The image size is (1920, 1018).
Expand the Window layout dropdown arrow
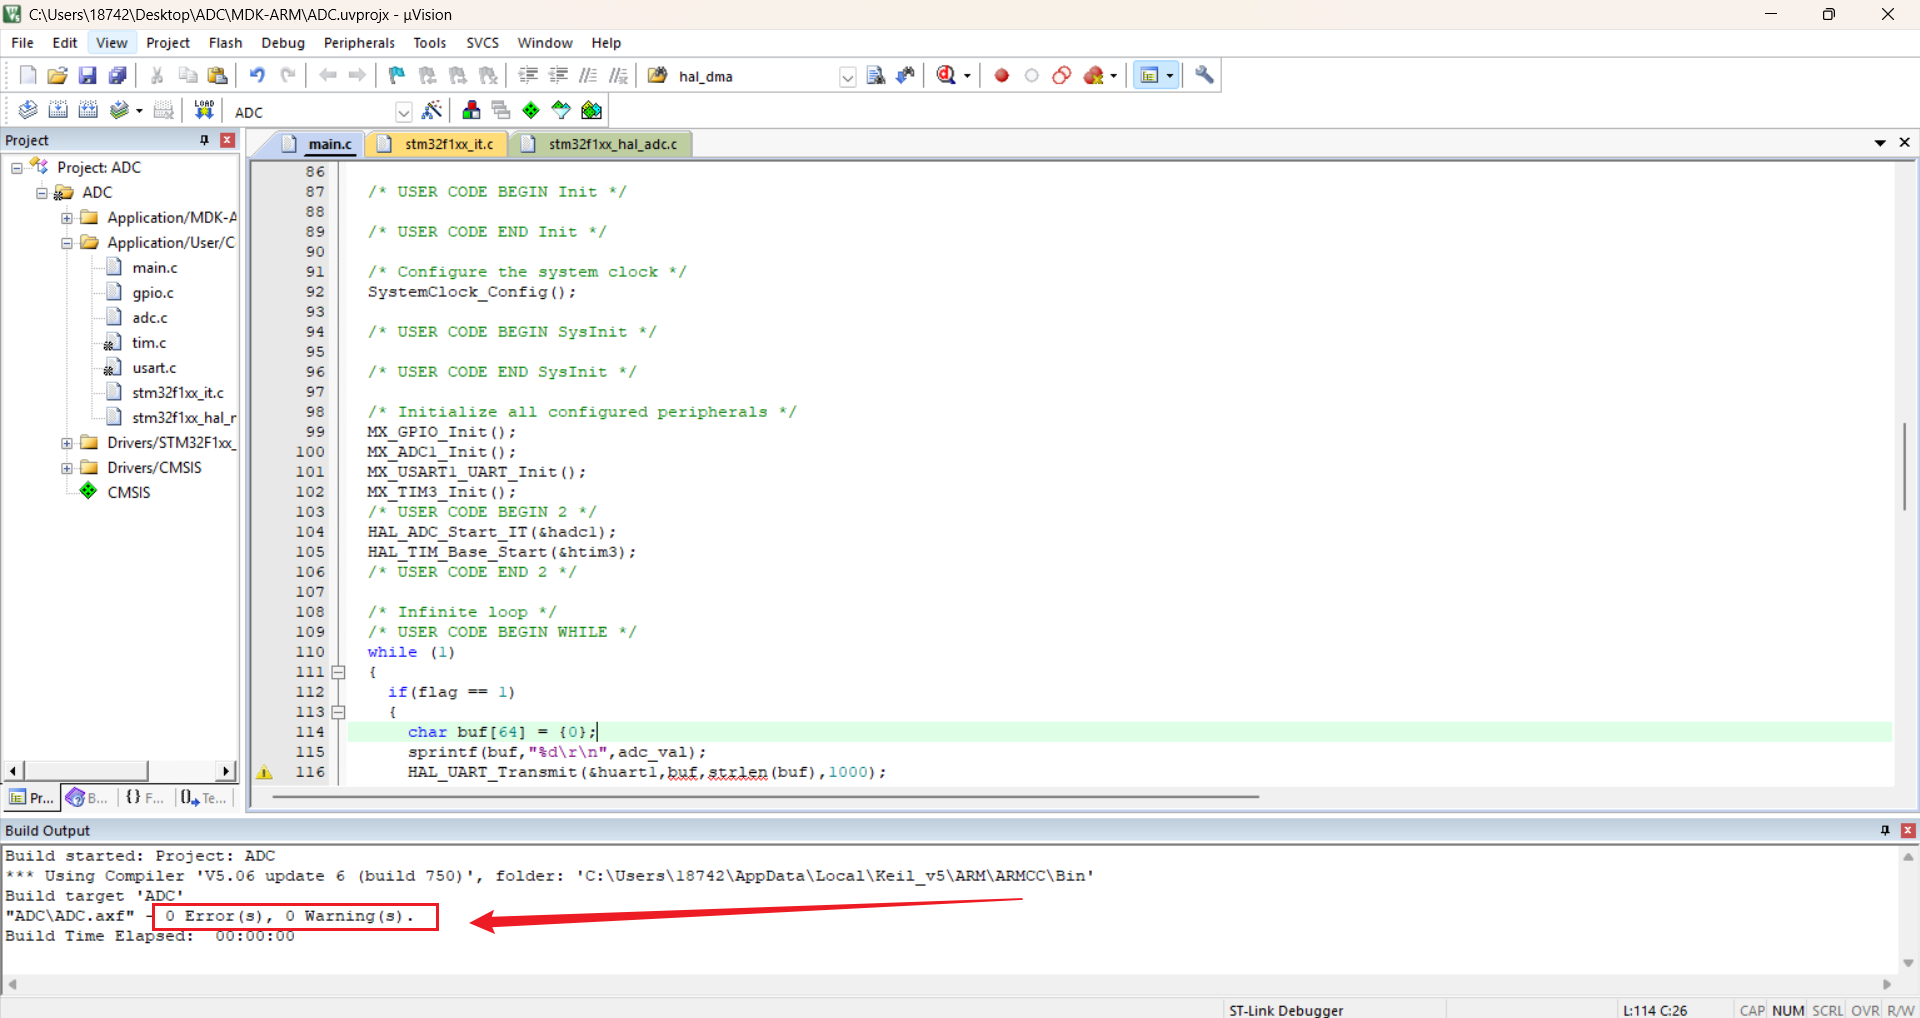1169,76
